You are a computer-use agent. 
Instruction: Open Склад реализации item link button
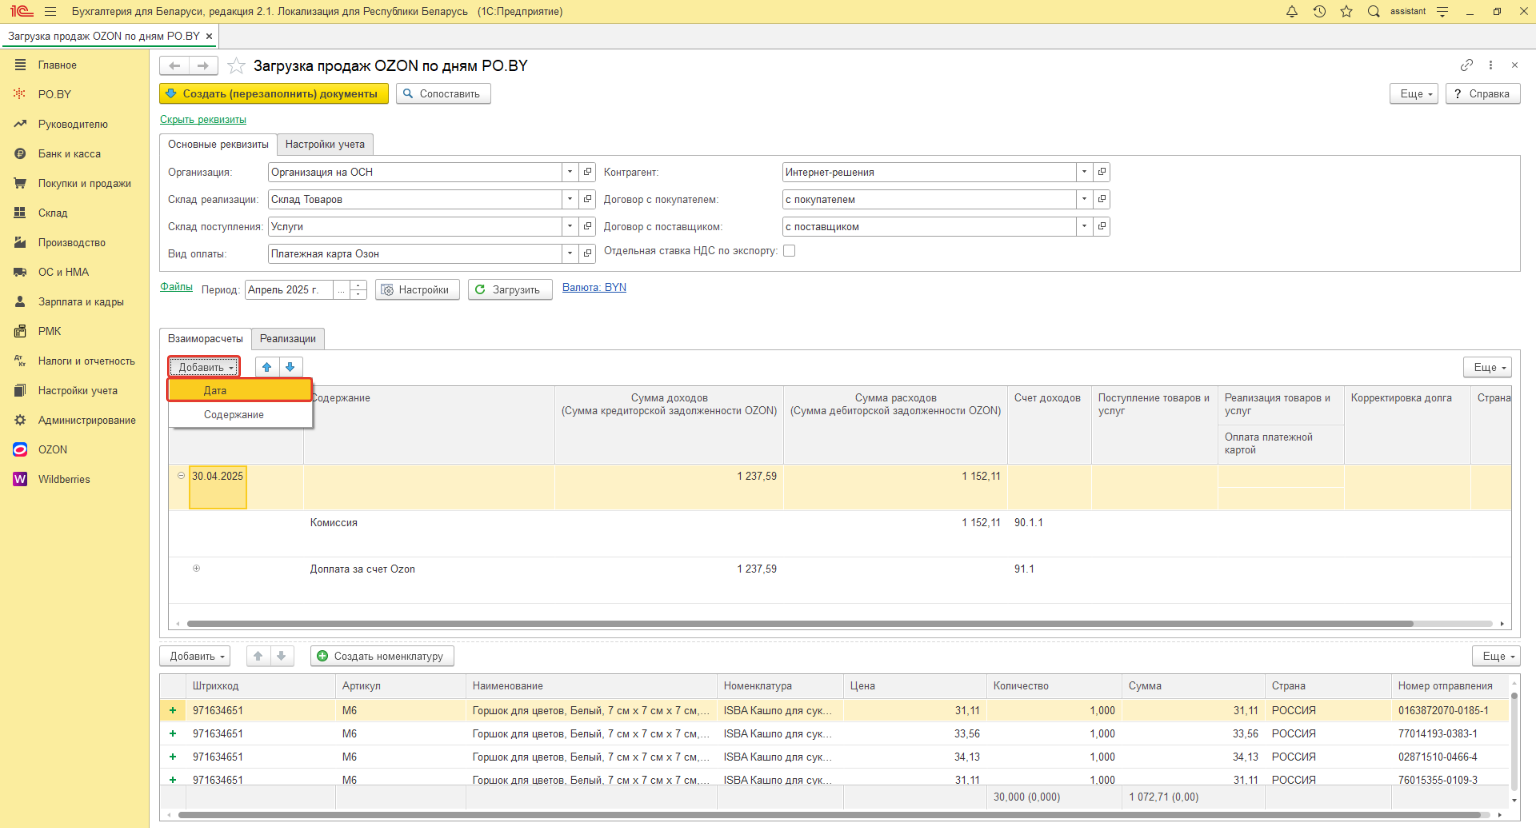(x=588, y=199)
